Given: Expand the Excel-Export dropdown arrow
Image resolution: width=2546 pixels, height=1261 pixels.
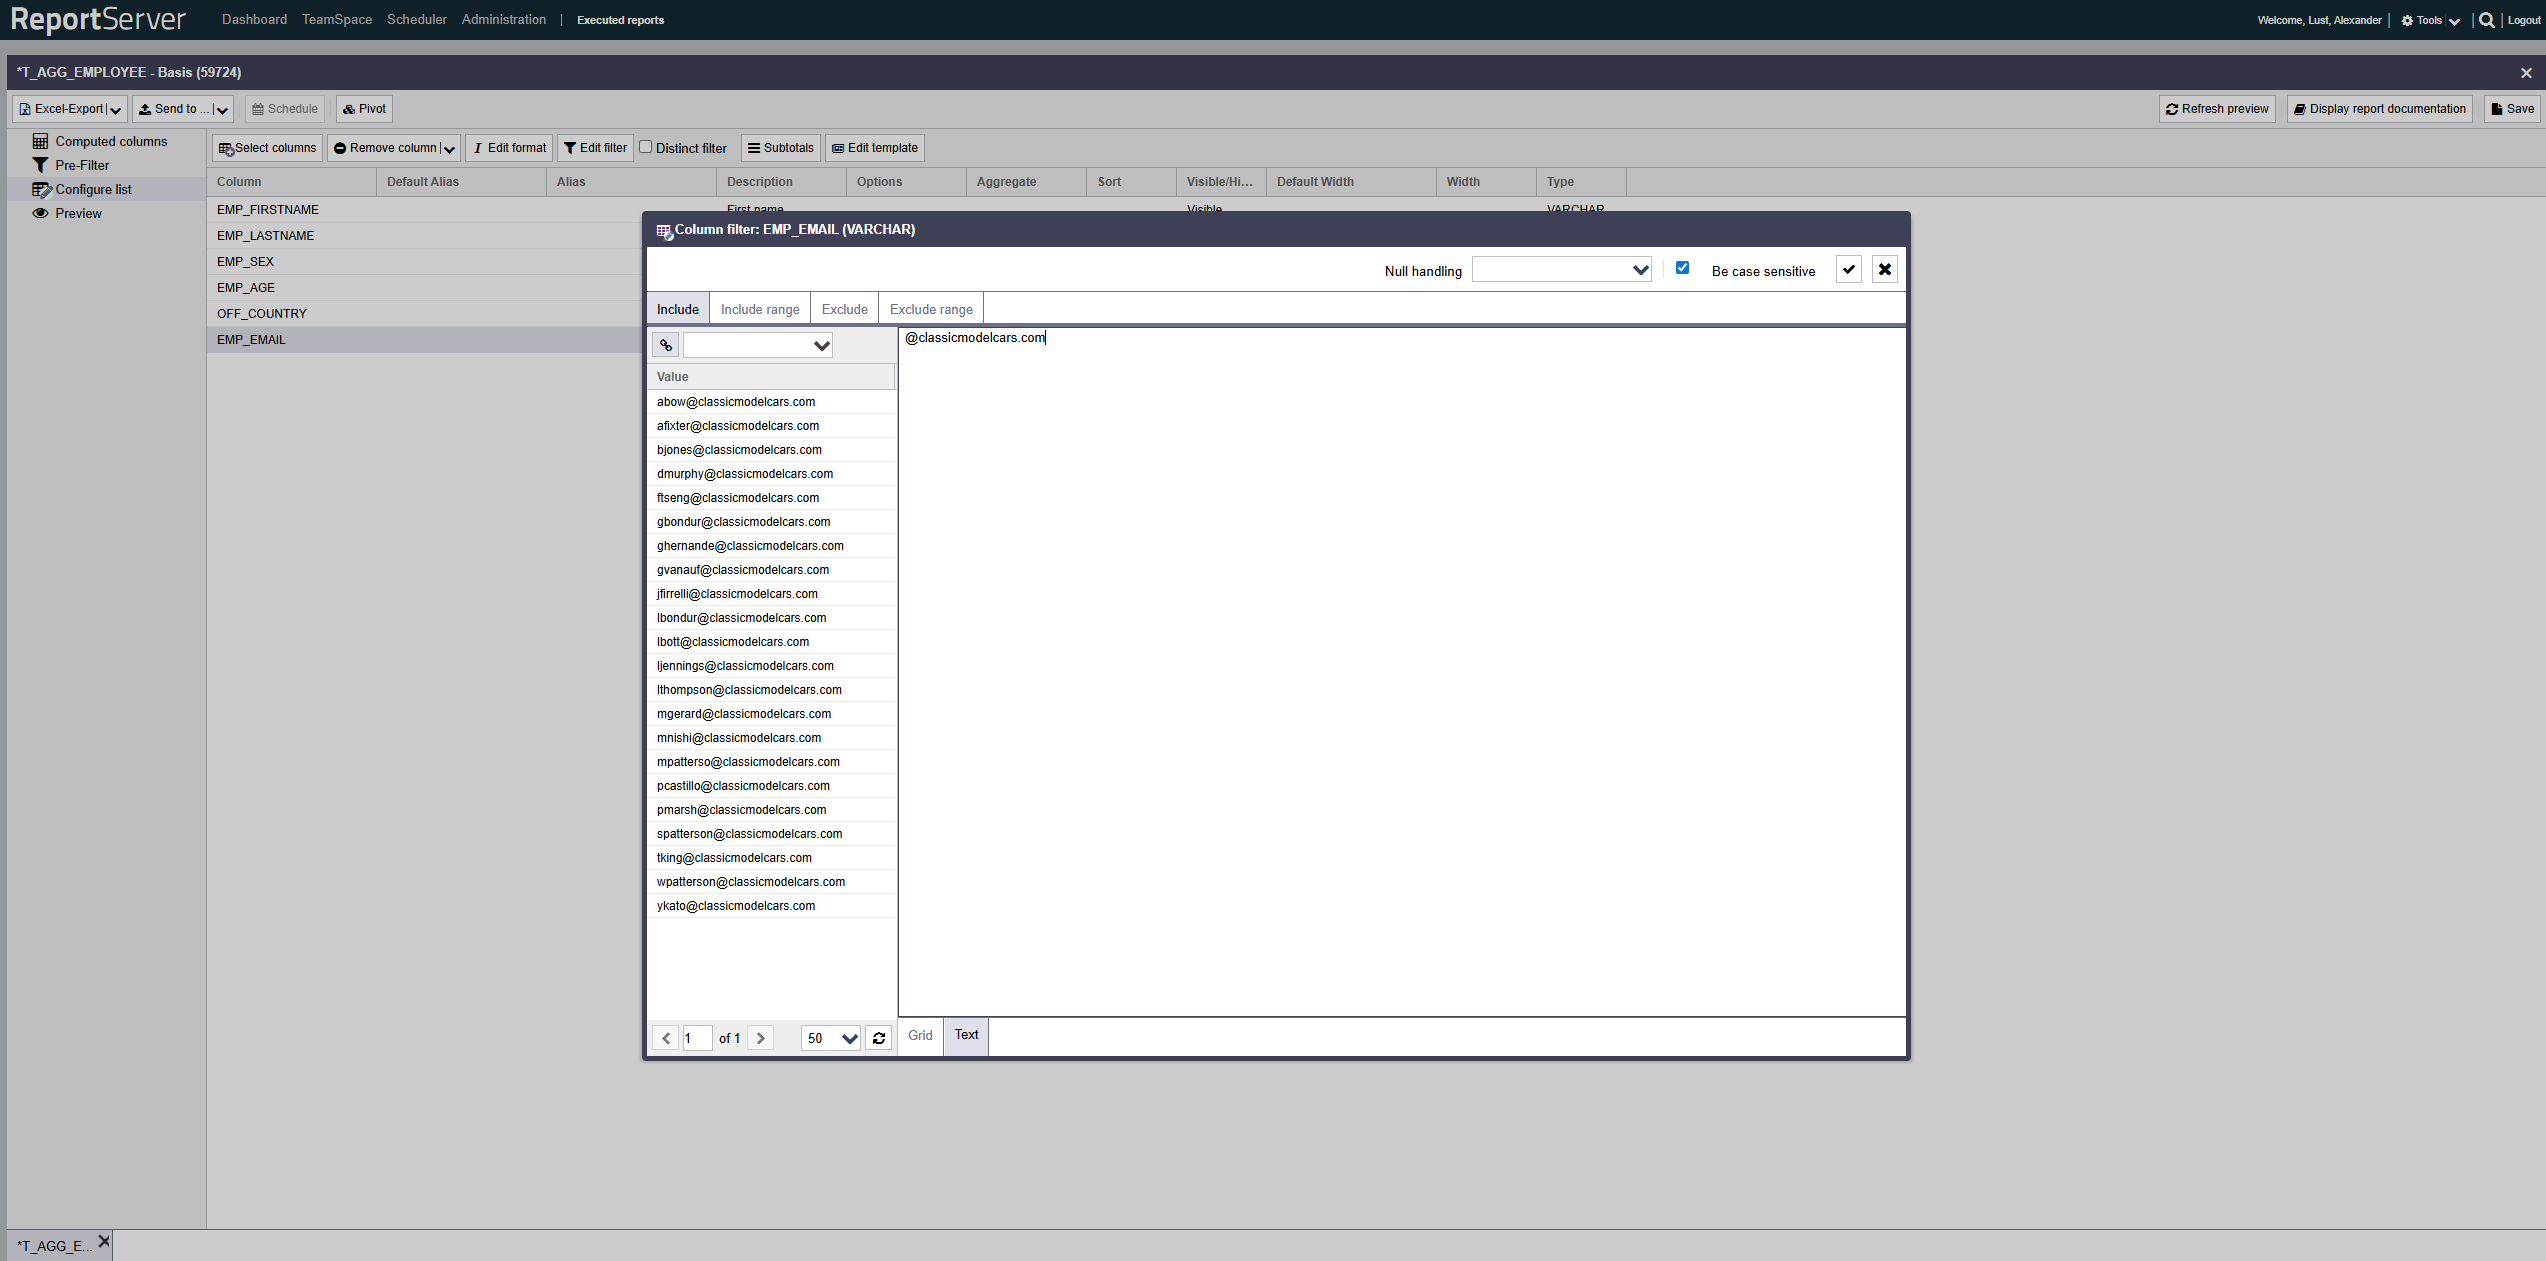Looking at the screenshot, I should pyautogui.click(x=116, y=110).
